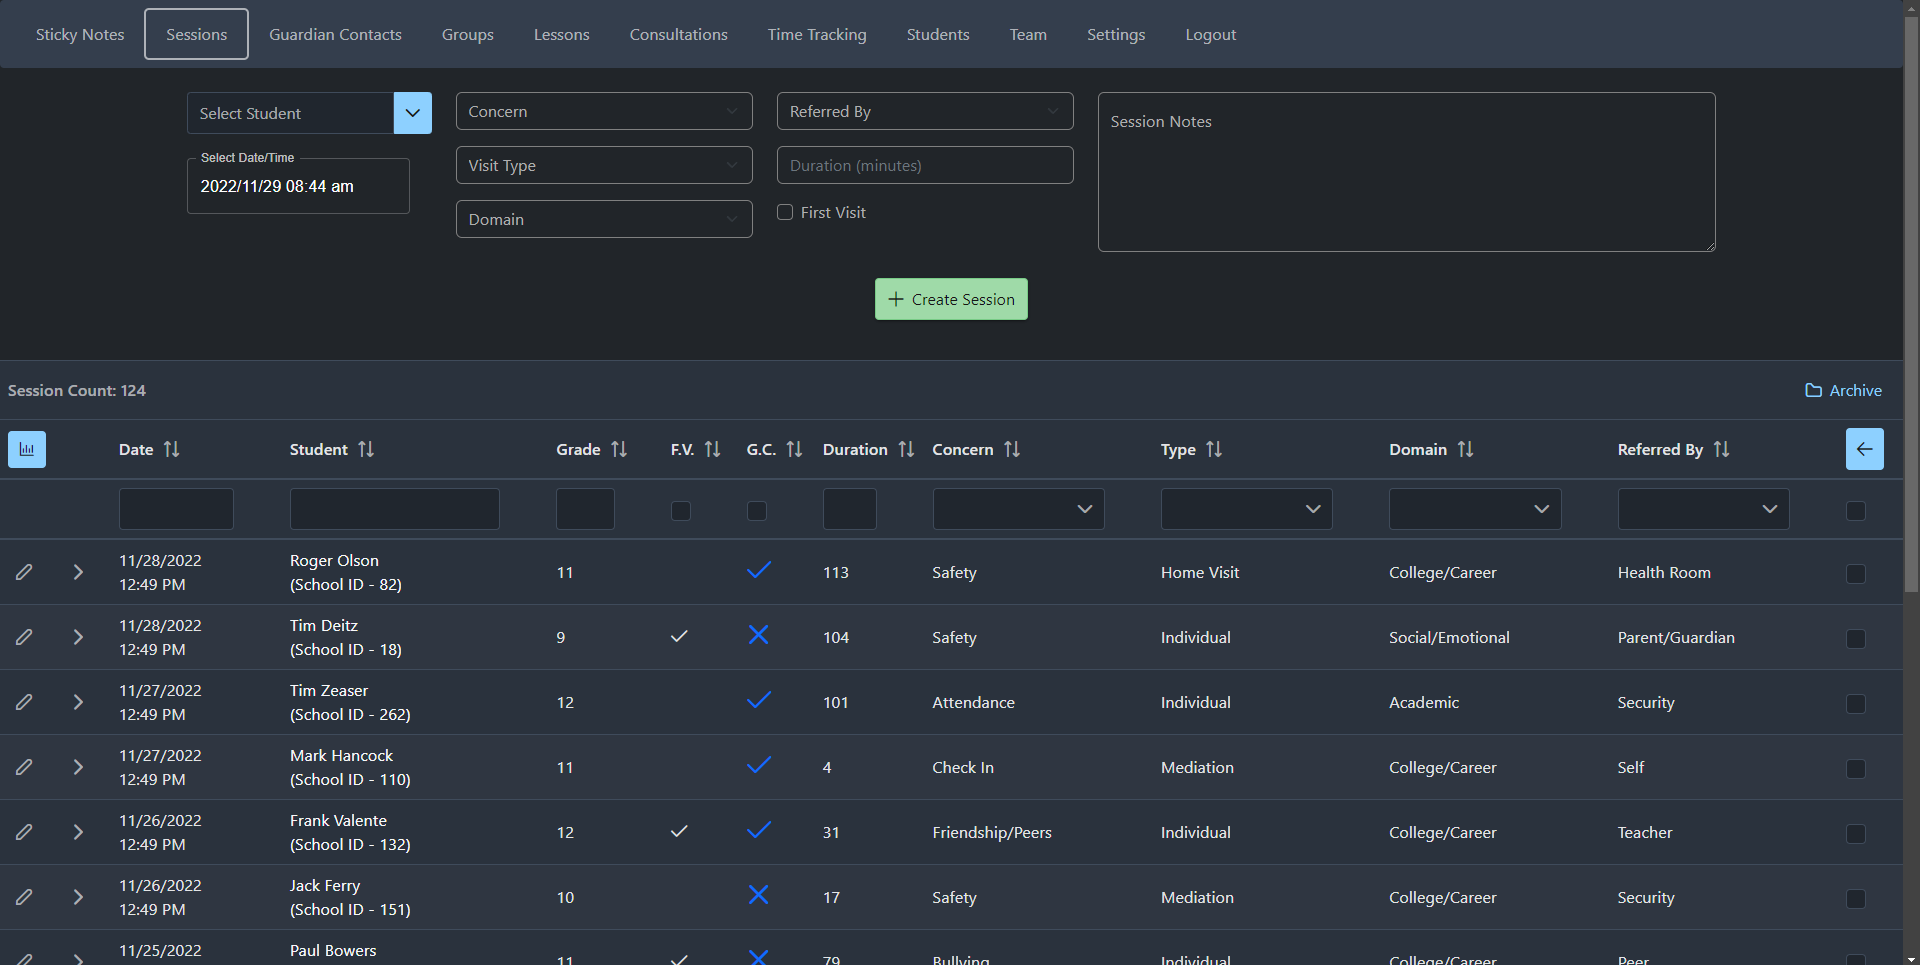Click the Session Notes text area
Image resolution: width=1920 pixels, height=965 pixels.
pos(1406,172)
